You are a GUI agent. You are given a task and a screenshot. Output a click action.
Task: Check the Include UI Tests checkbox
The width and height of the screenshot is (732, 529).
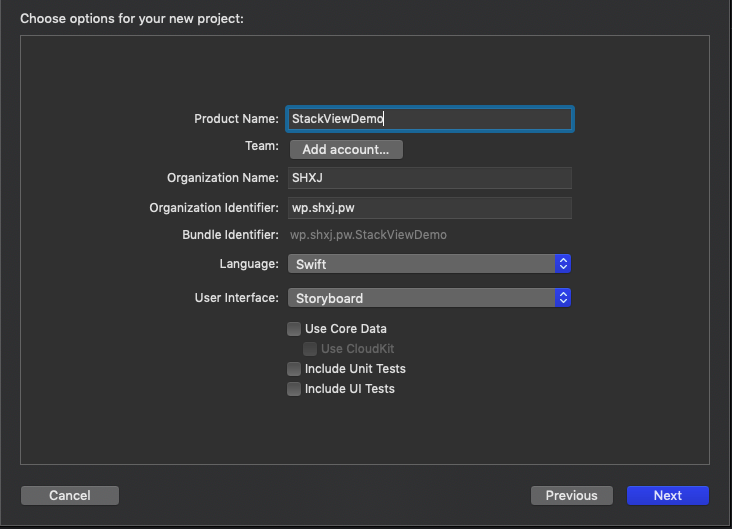click(294, 389)
